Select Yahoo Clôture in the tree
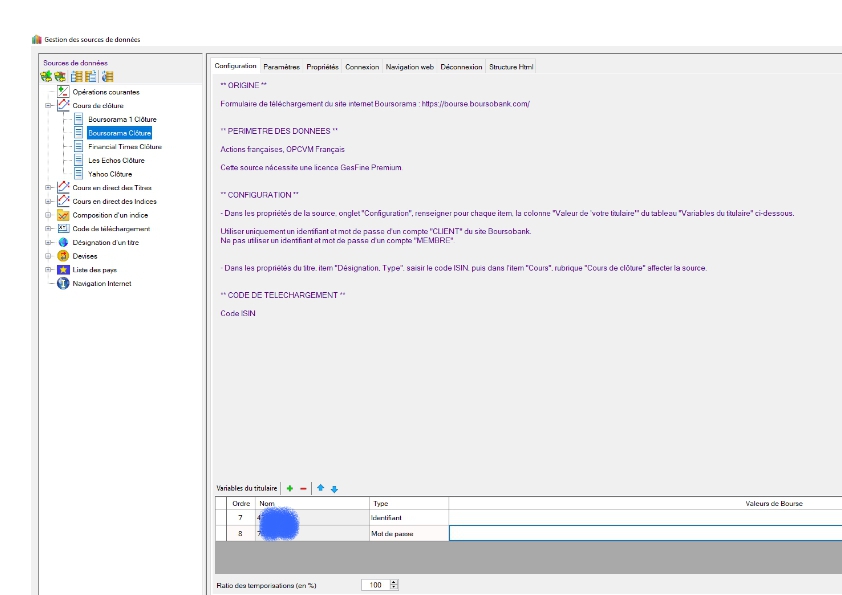842x595 pixels. (110, 174)
